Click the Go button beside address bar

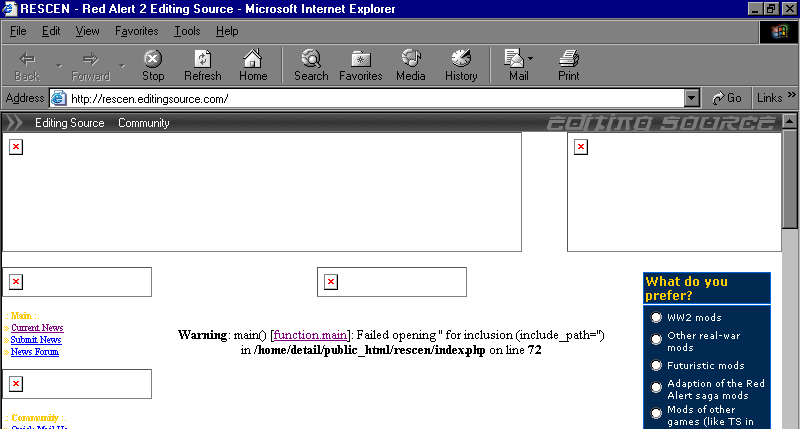(727, 98)
